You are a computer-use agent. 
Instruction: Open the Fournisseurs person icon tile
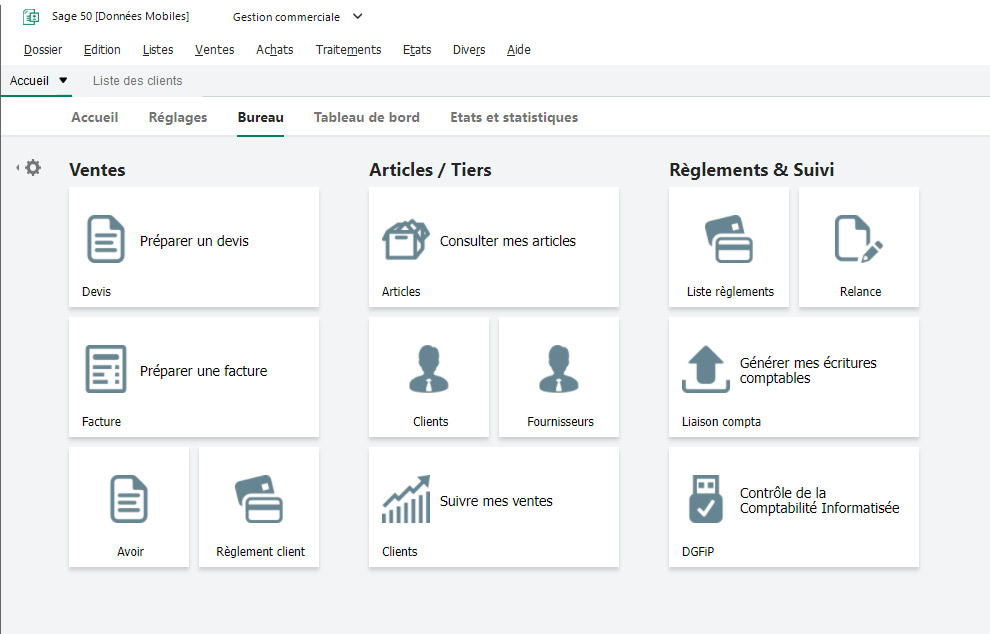click(559, 369)
